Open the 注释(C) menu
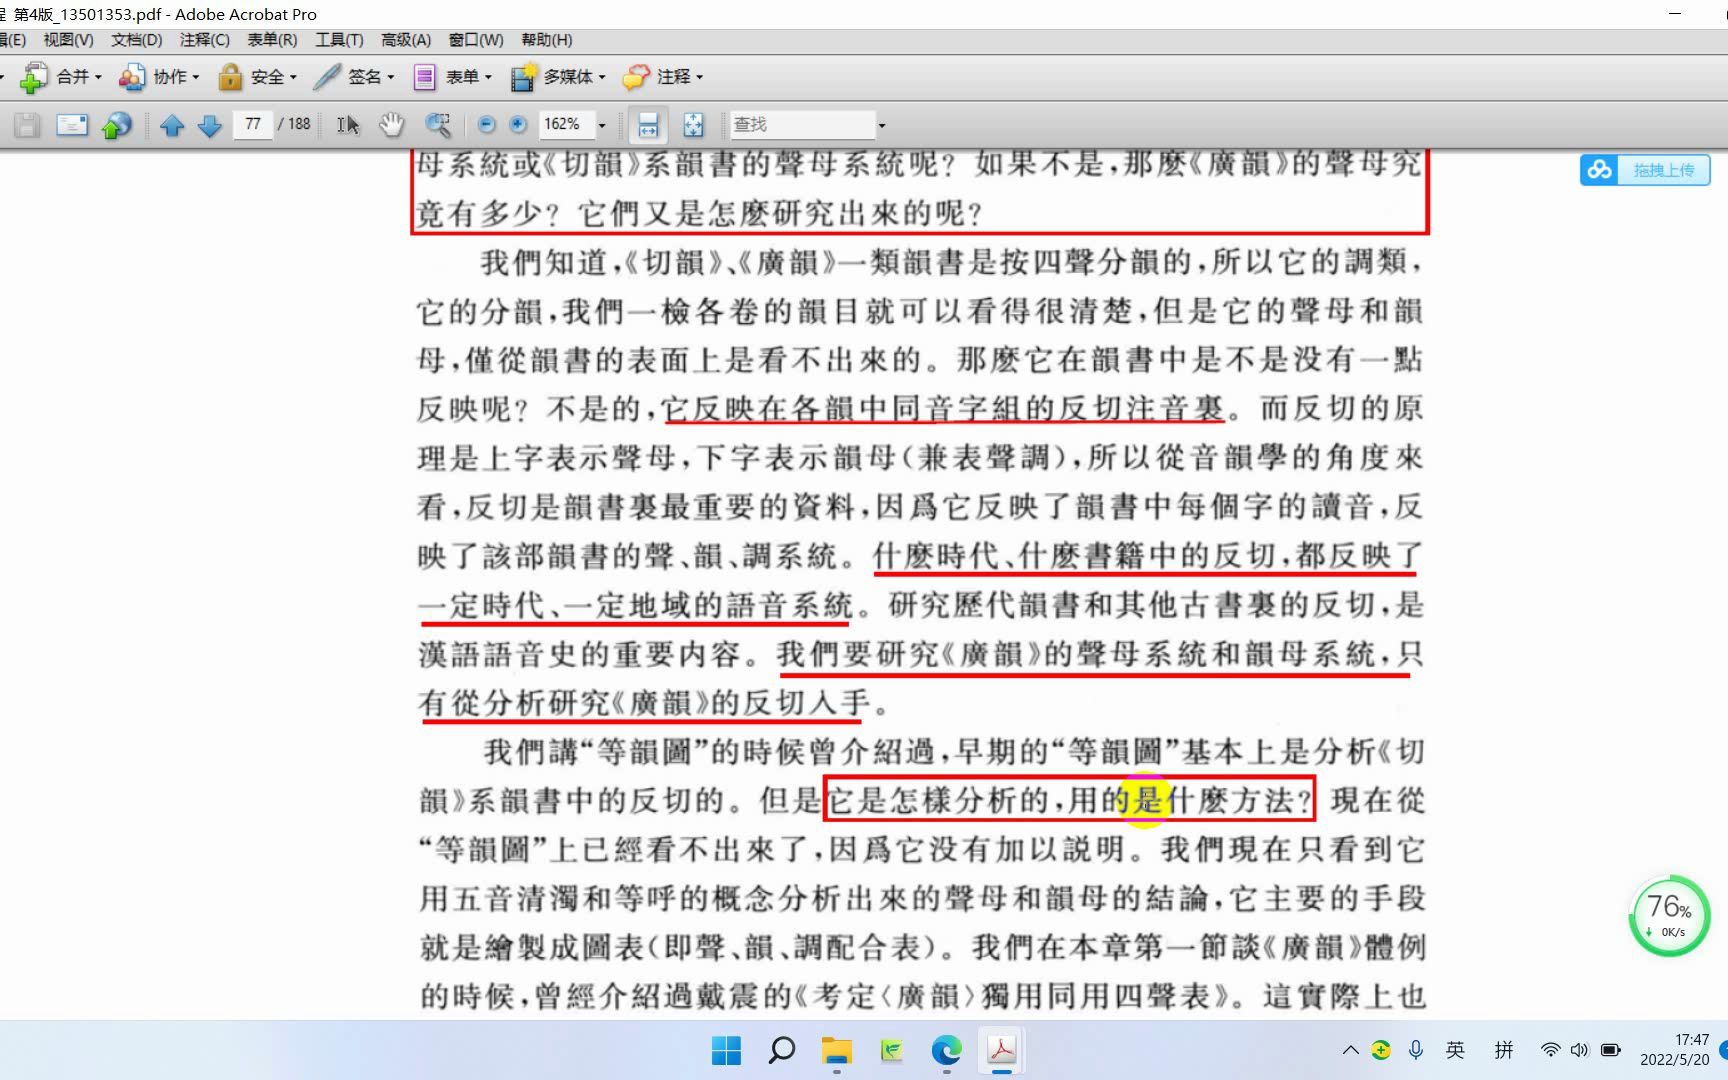Viewport: 1728px width, 1080px height. [205, 40]
